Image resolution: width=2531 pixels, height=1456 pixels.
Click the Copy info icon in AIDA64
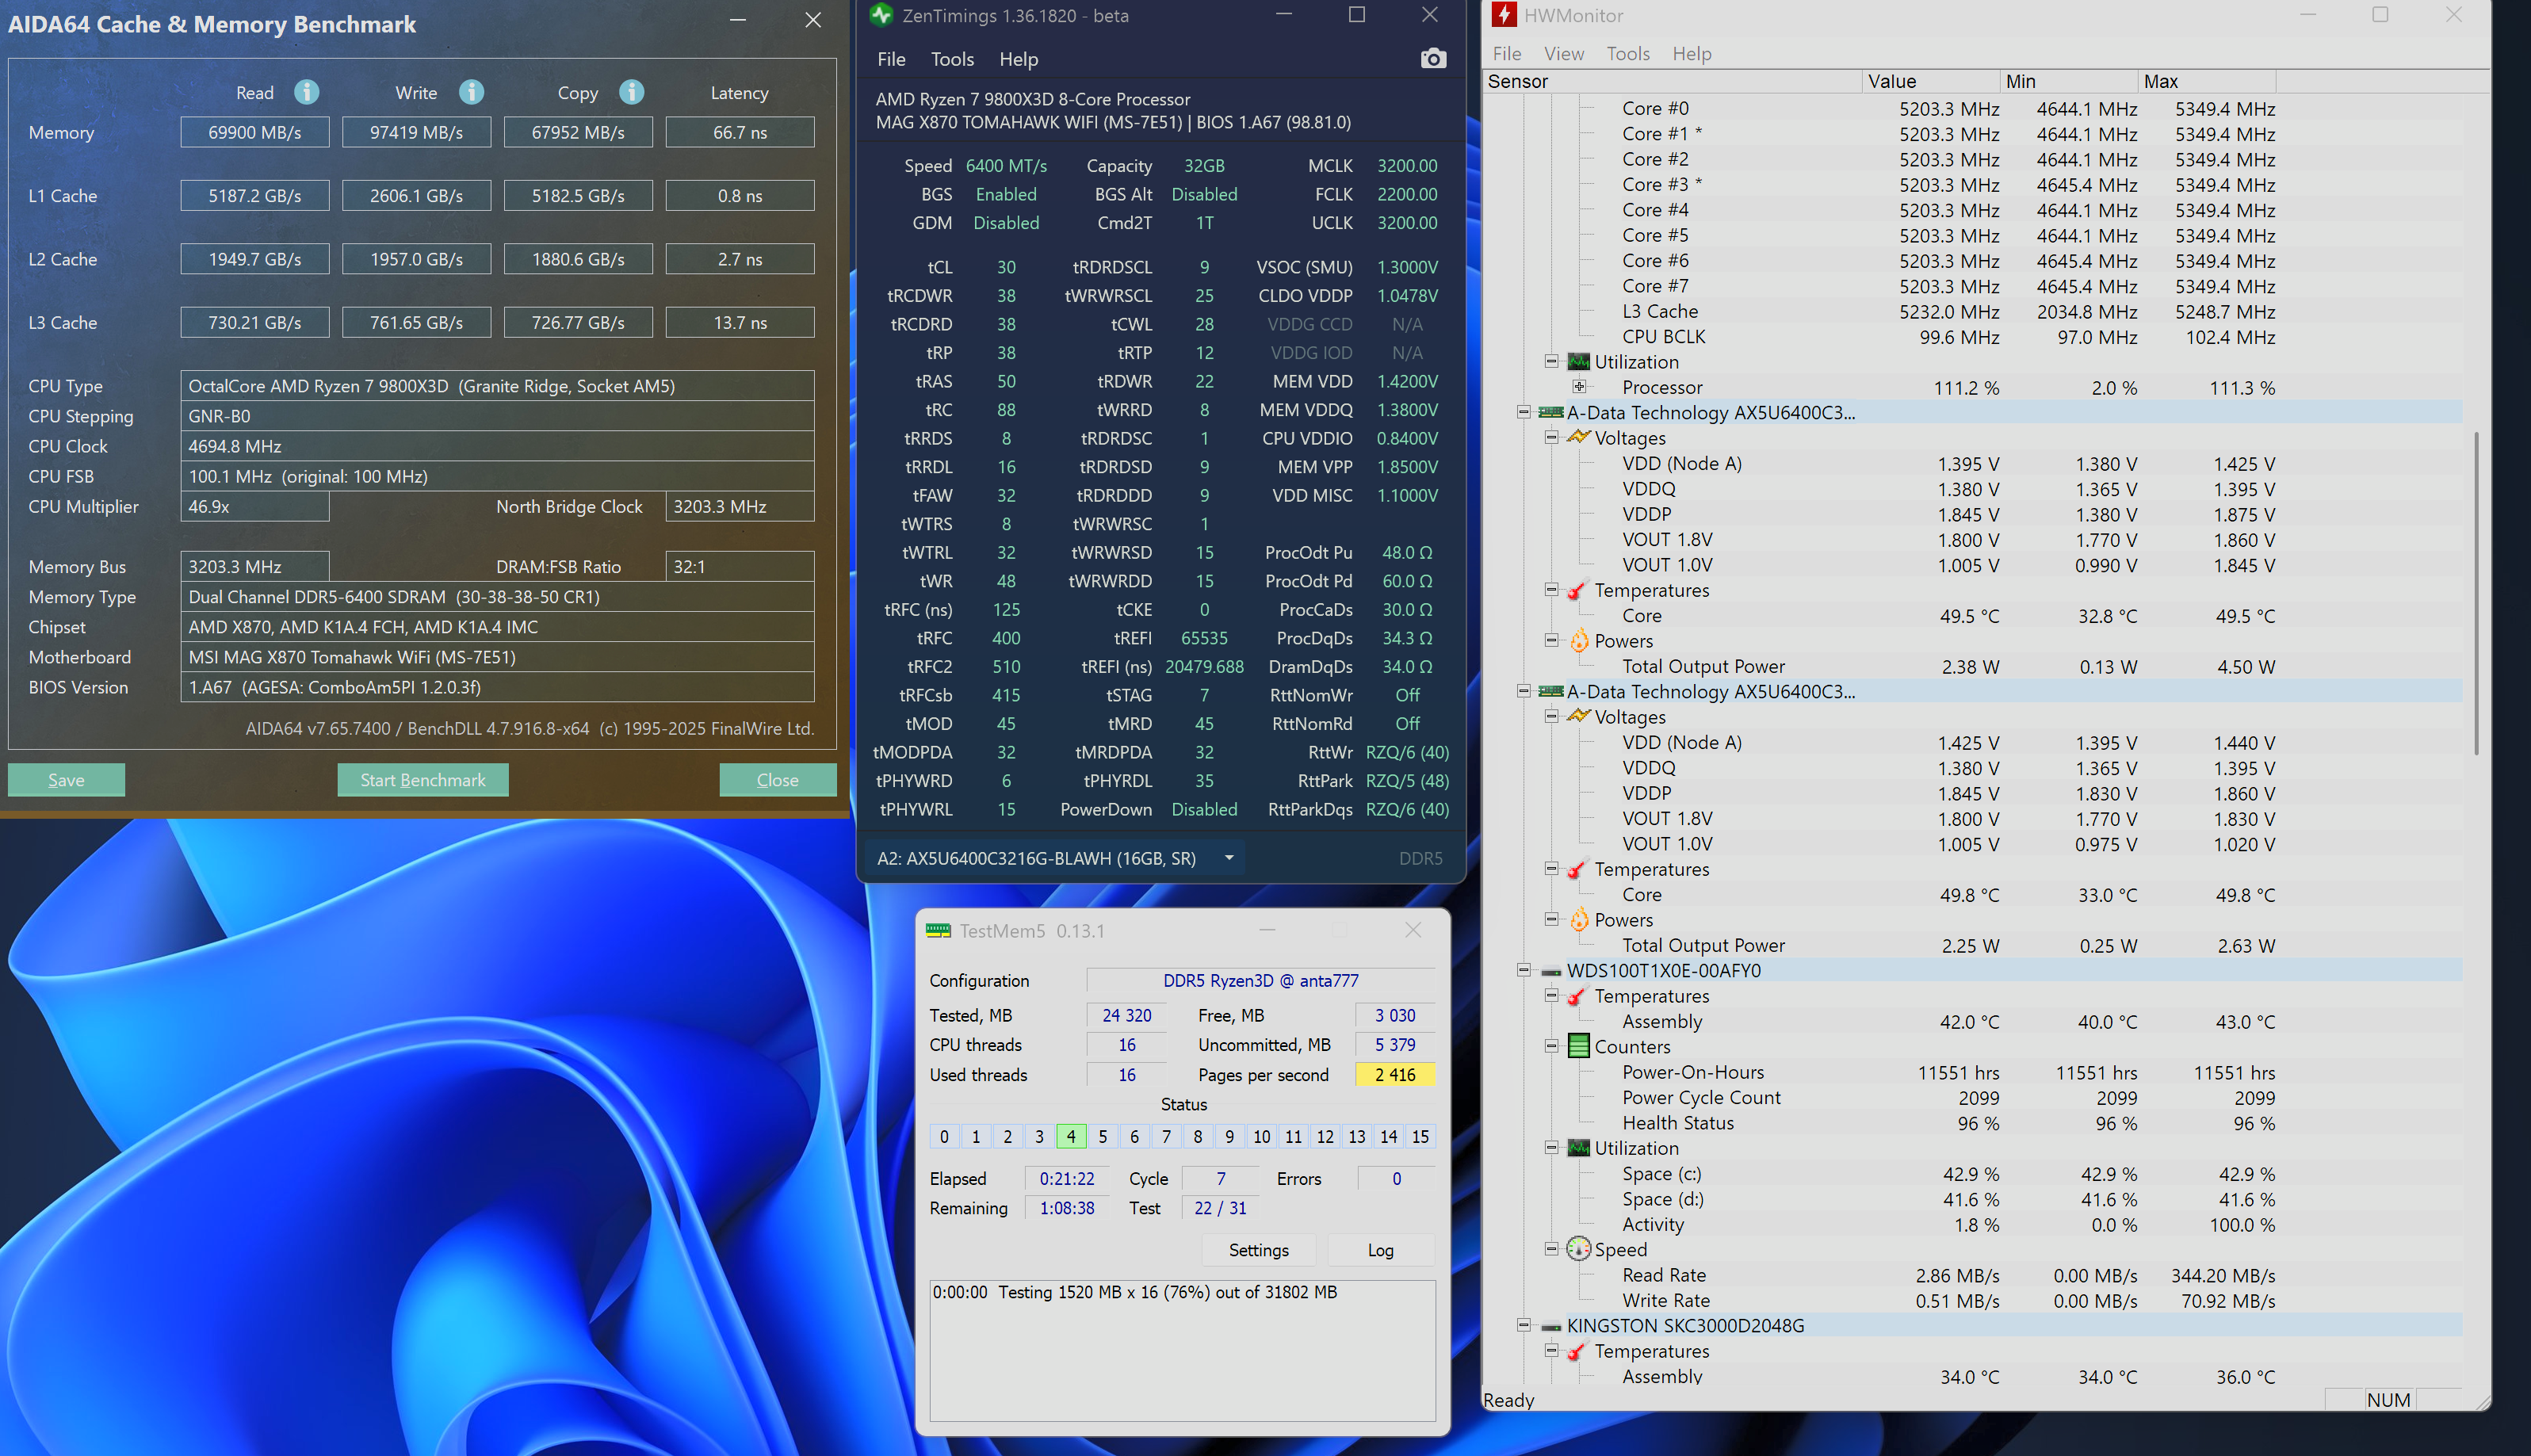[x=631, y=92]
